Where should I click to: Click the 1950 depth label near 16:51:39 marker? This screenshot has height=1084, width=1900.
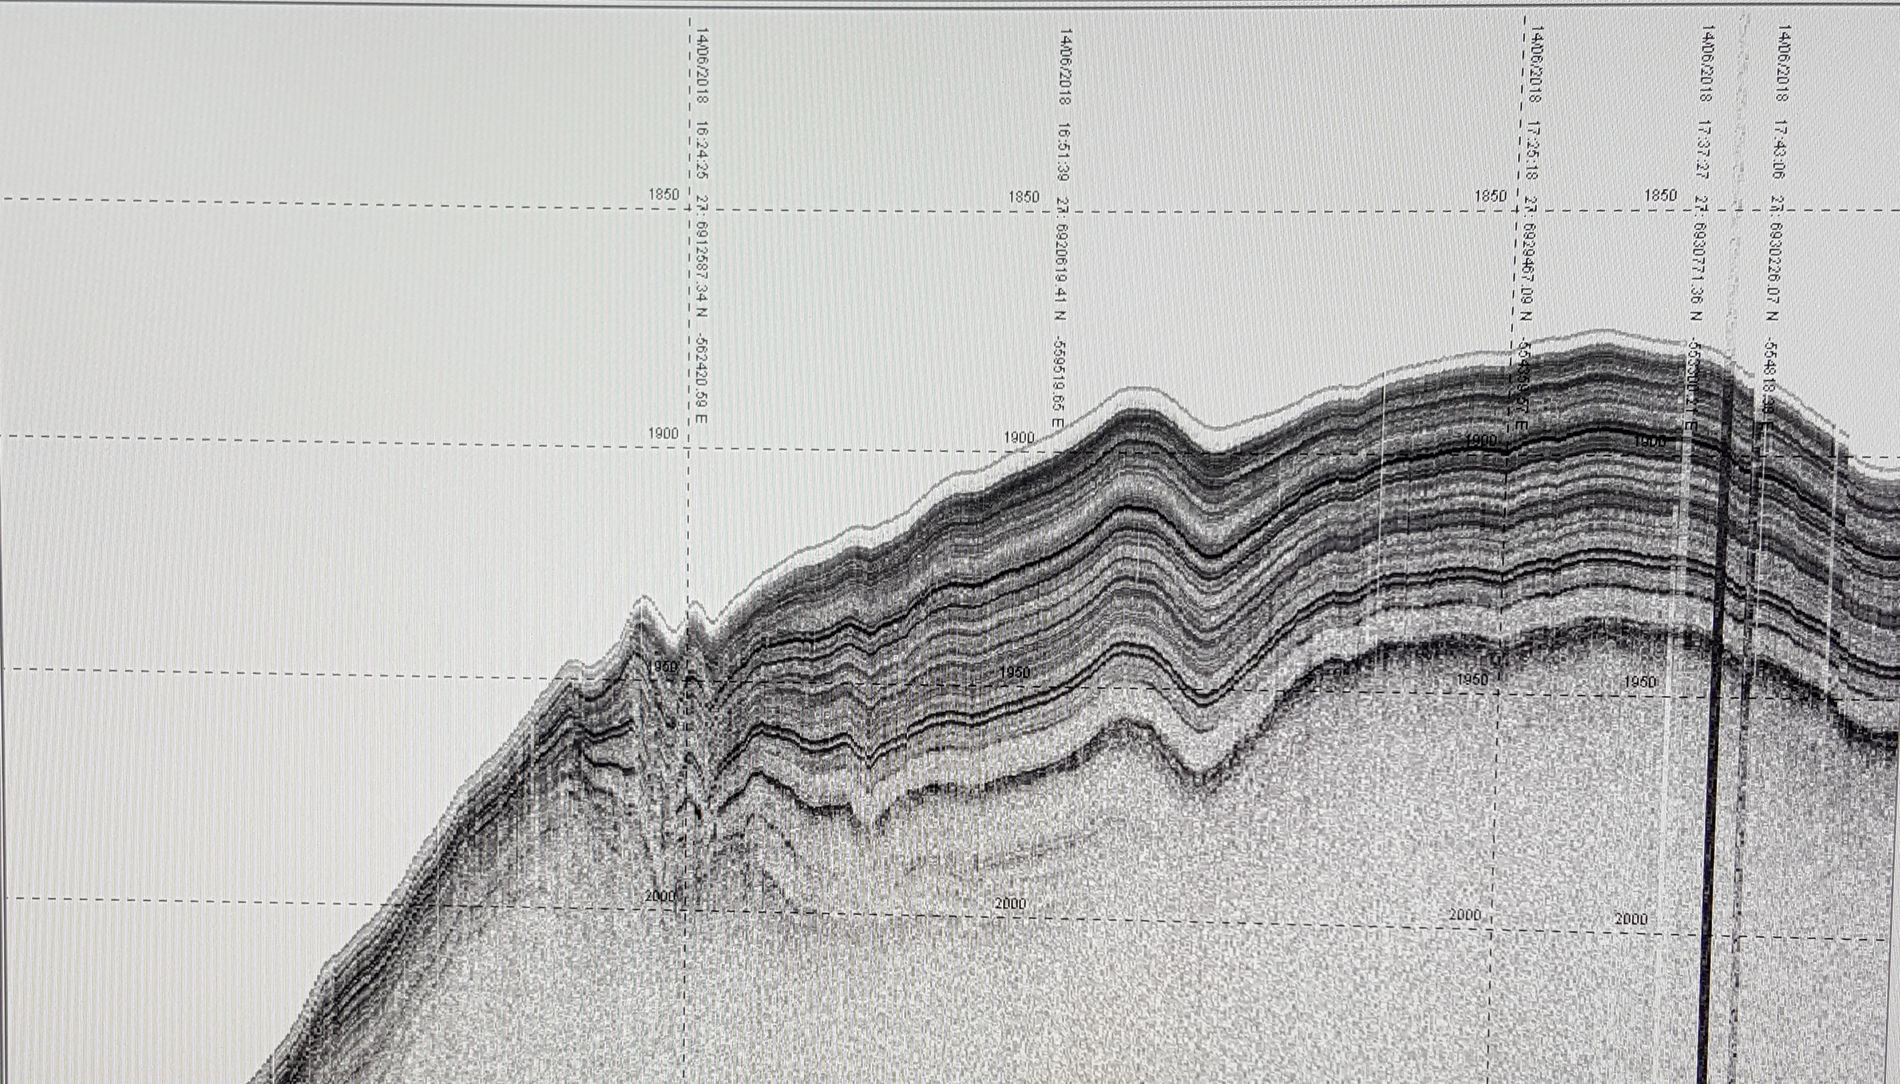point(1014,673)
